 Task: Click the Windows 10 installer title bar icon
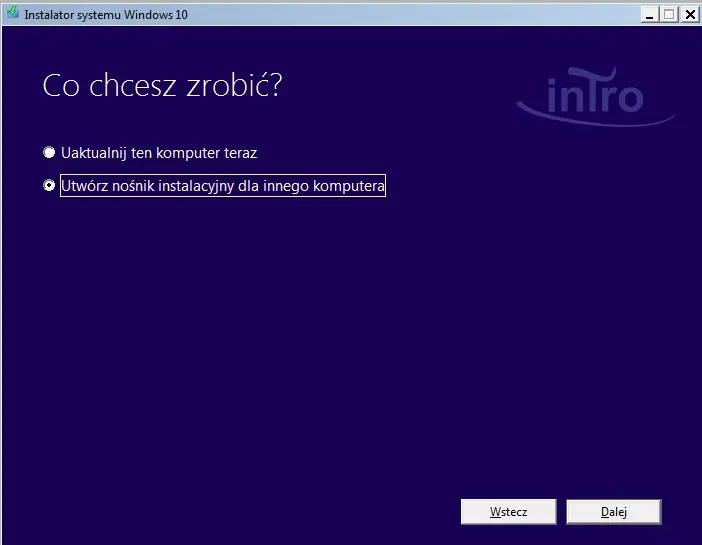(x=13, y=13)
